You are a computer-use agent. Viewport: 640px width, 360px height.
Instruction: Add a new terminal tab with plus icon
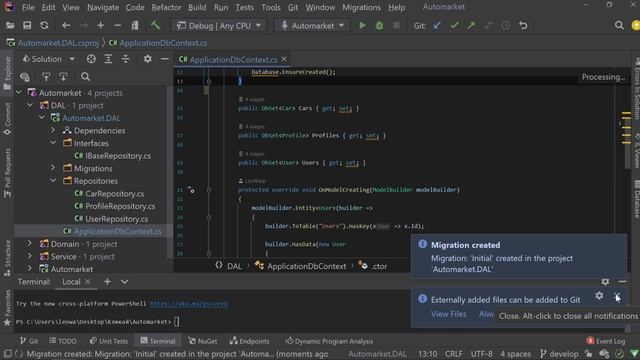tap(107, 282)
